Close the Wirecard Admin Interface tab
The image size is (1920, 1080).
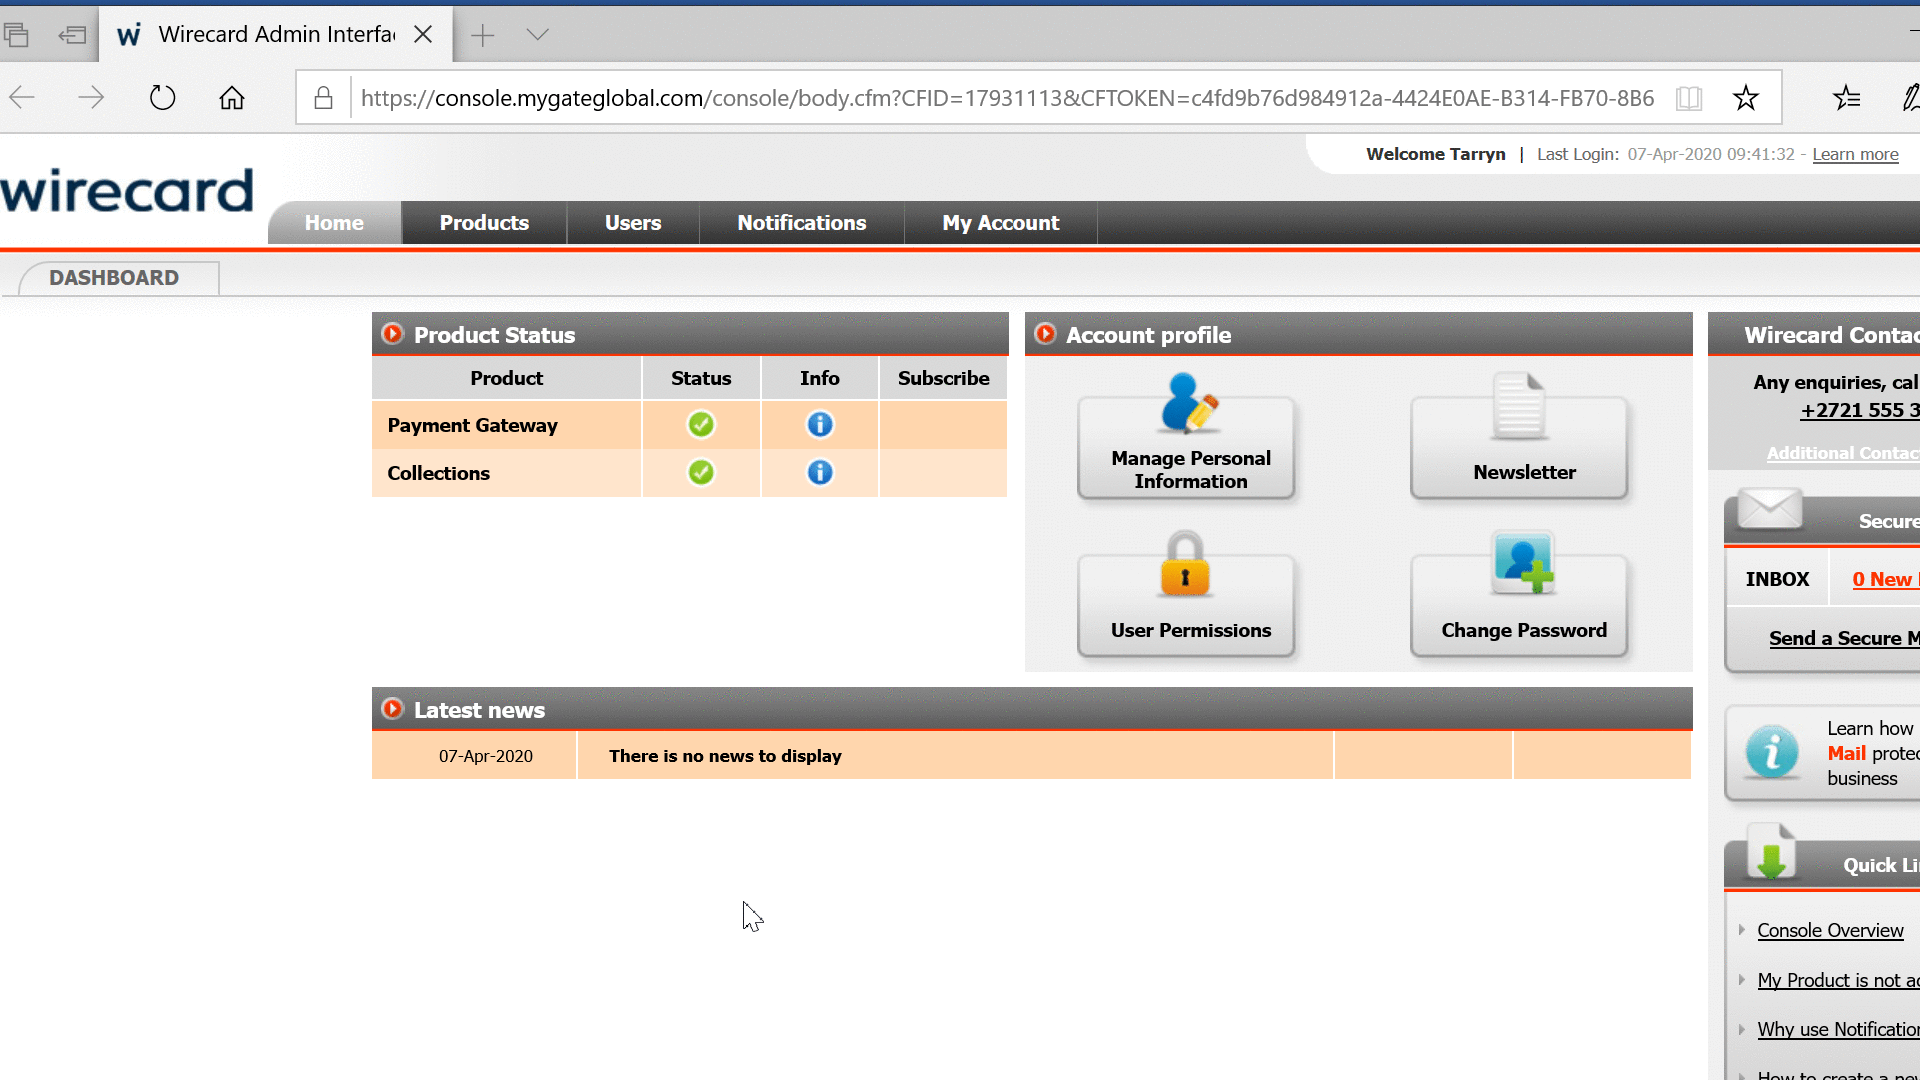click(x=423, y=34)
